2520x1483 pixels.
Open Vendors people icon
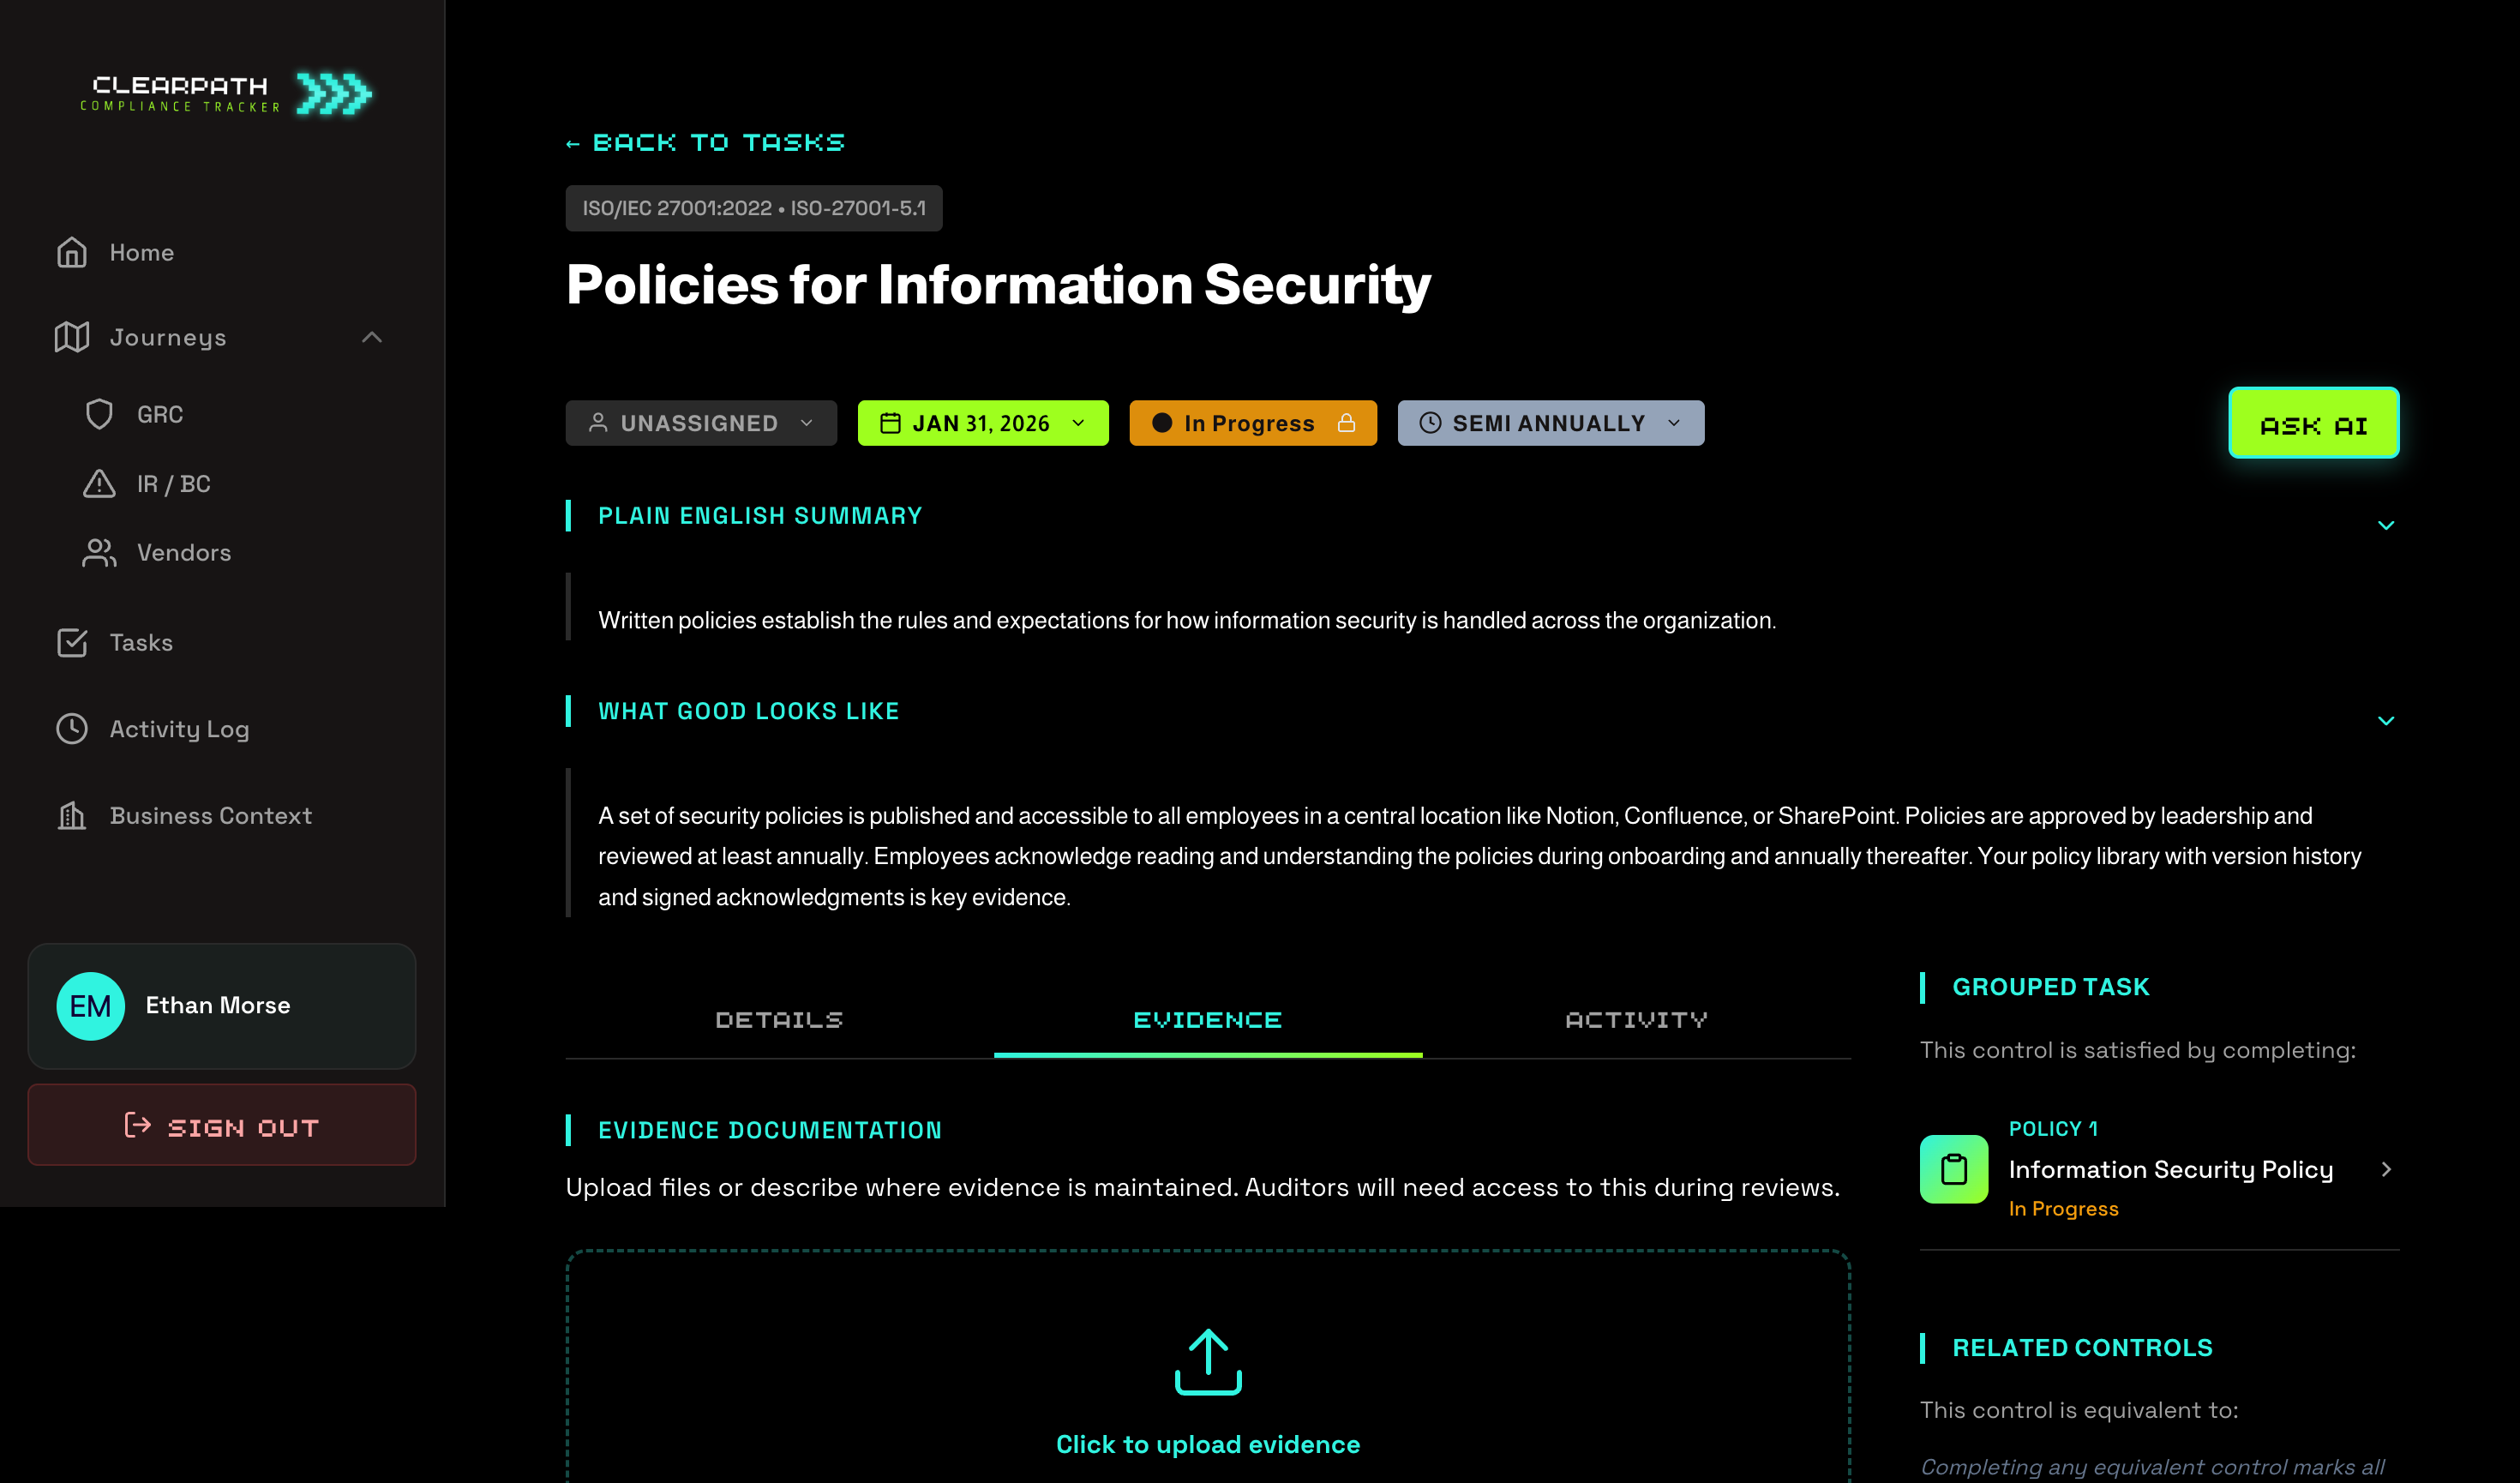[99, 553]
